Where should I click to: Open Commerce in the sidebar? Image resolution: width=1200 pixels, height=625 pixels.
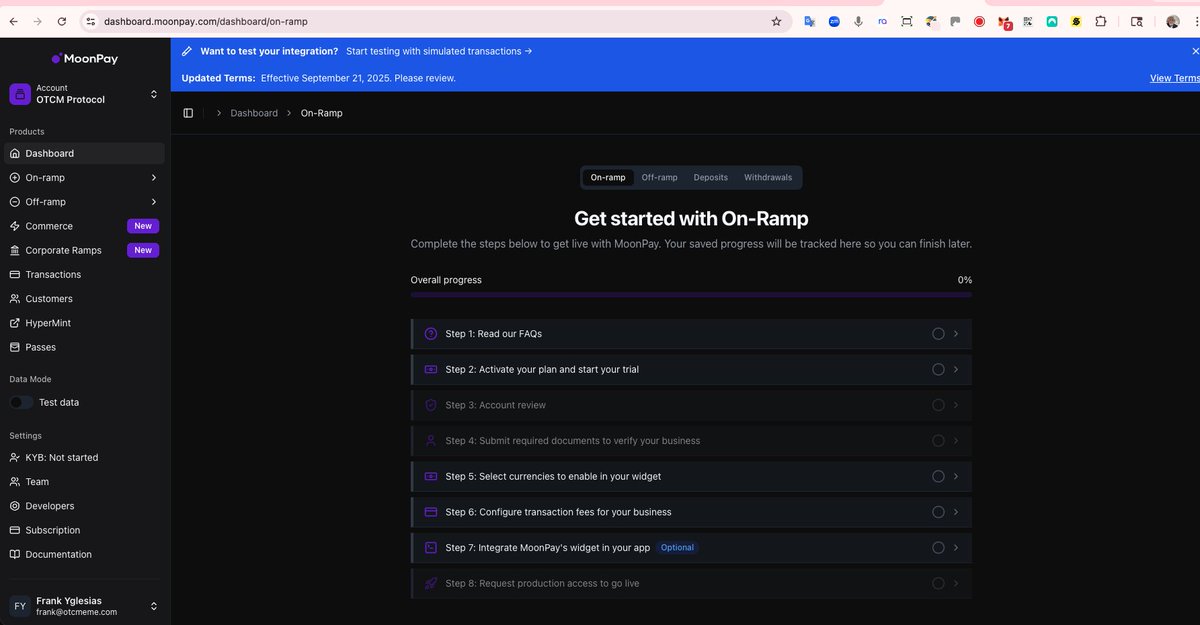[85, 226]
